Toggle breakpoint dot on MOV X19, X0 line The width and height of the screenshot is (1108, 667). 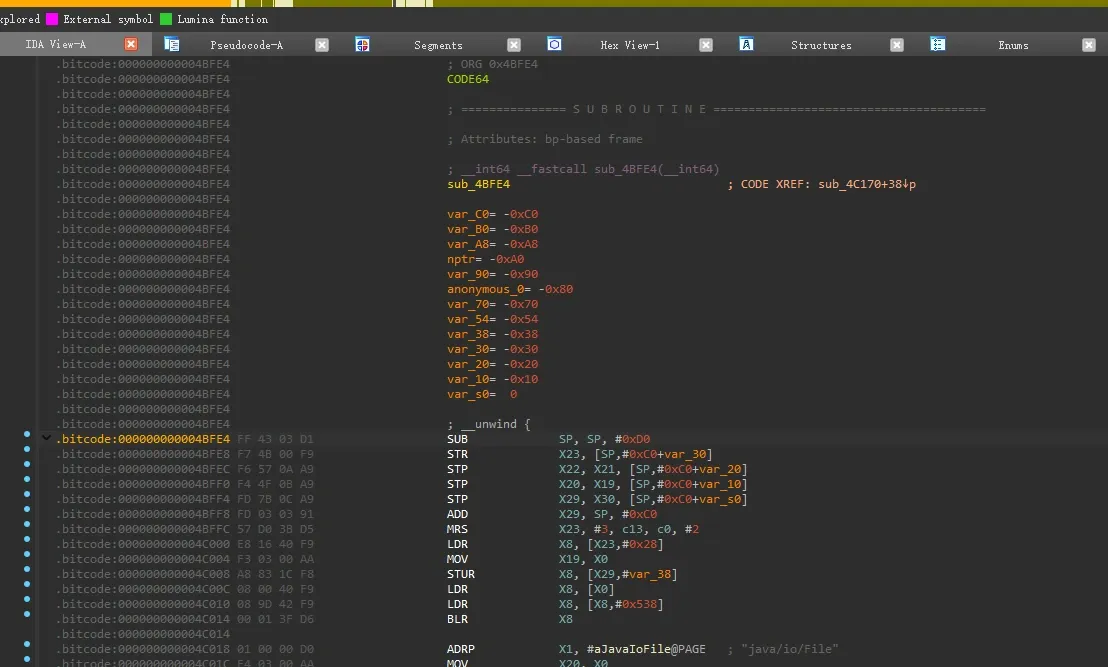point(27,554)
